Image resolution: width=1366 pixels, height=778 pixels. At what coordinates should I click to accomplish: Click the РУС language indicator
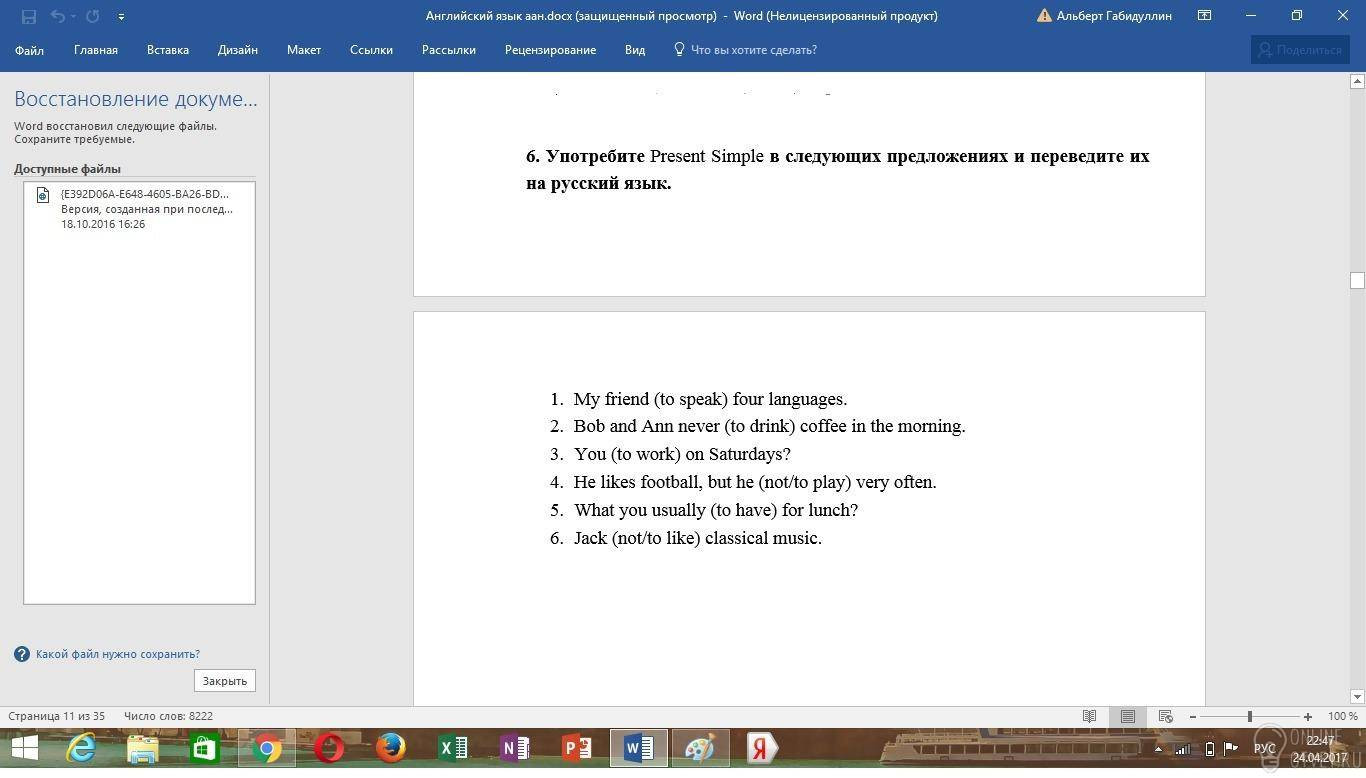[1265, 749]
